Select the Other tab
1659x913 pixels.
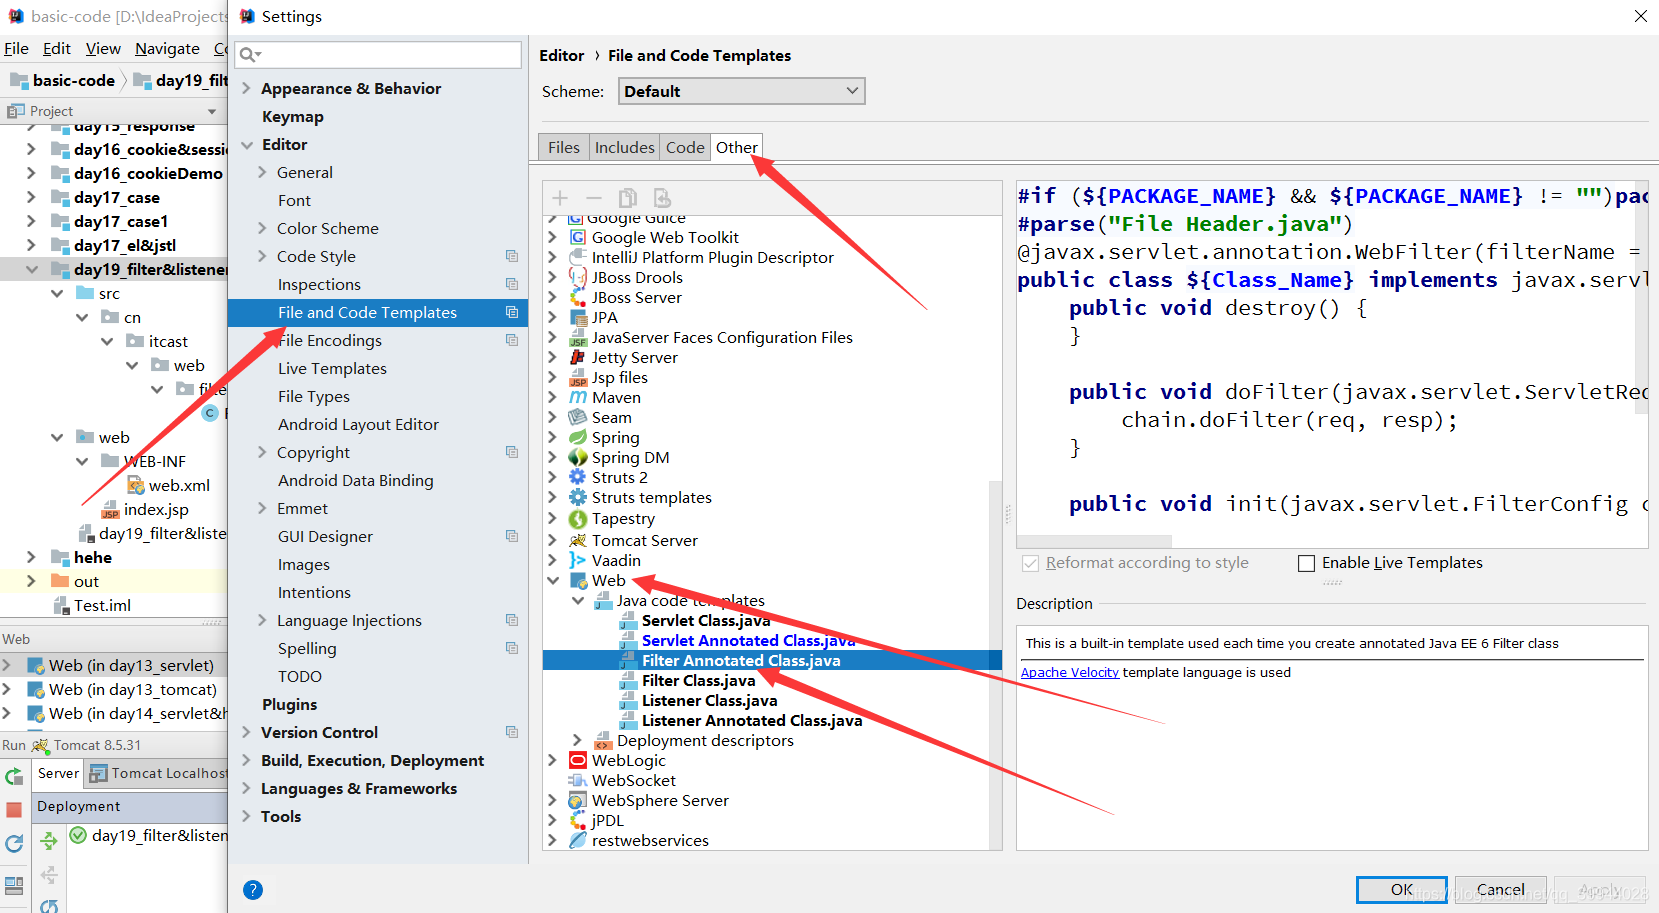737,147
